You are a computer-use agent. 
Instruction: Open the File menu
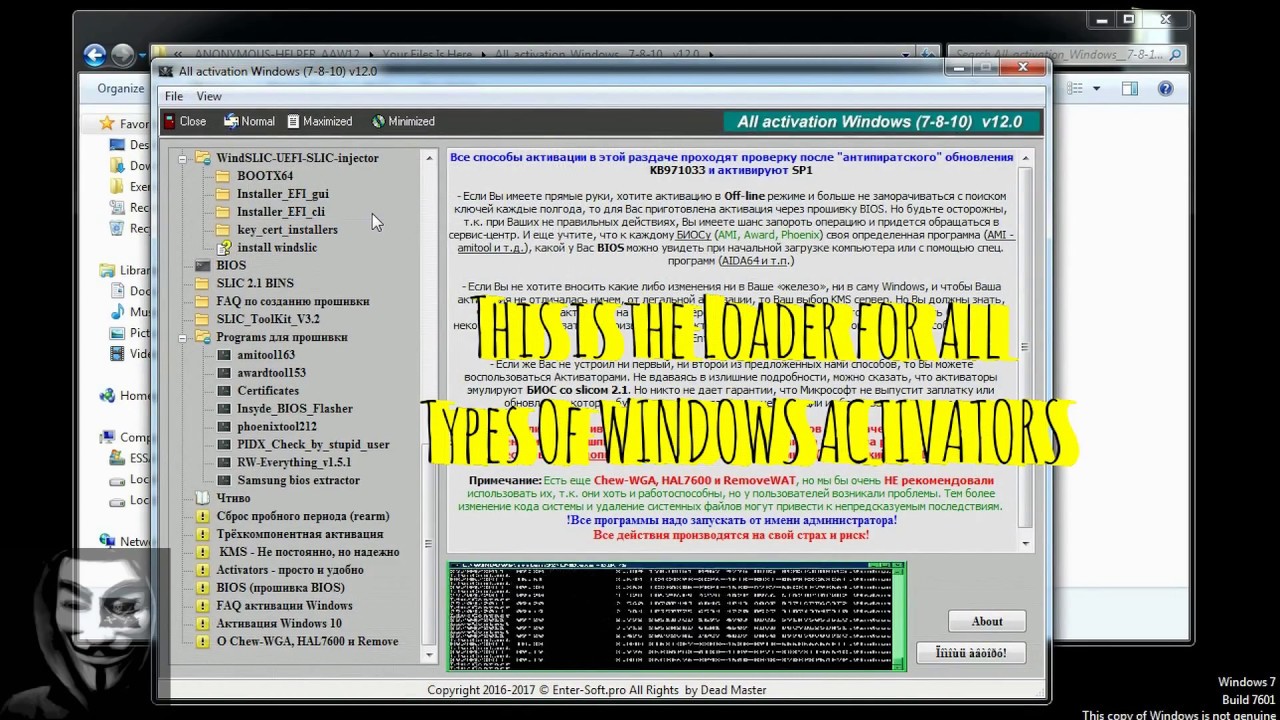[174, 96]
